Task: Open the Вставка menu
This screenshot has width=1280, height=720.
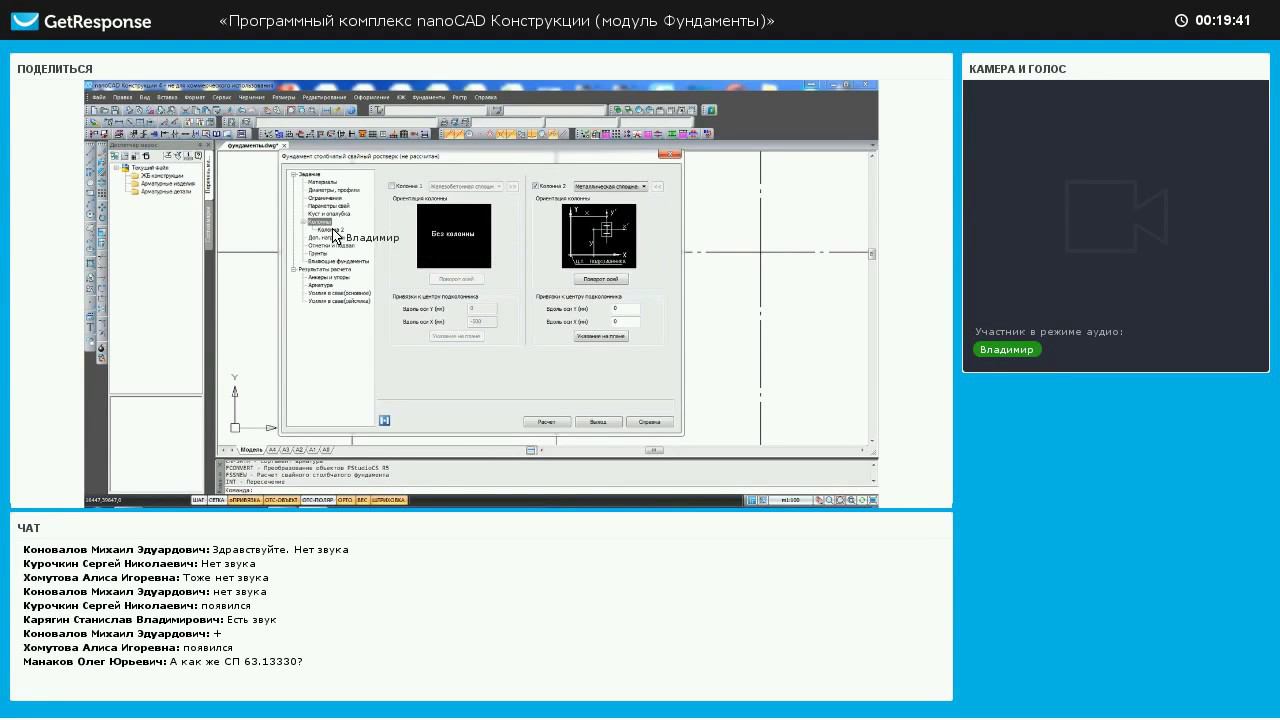Action: [x=167, y=97]
